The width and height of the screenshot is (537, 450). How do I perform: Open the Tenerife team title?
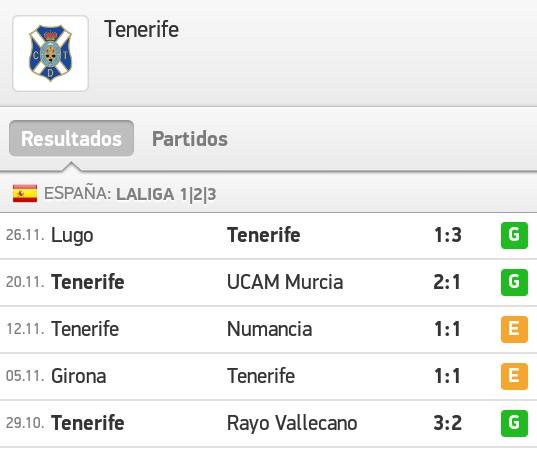141,29
